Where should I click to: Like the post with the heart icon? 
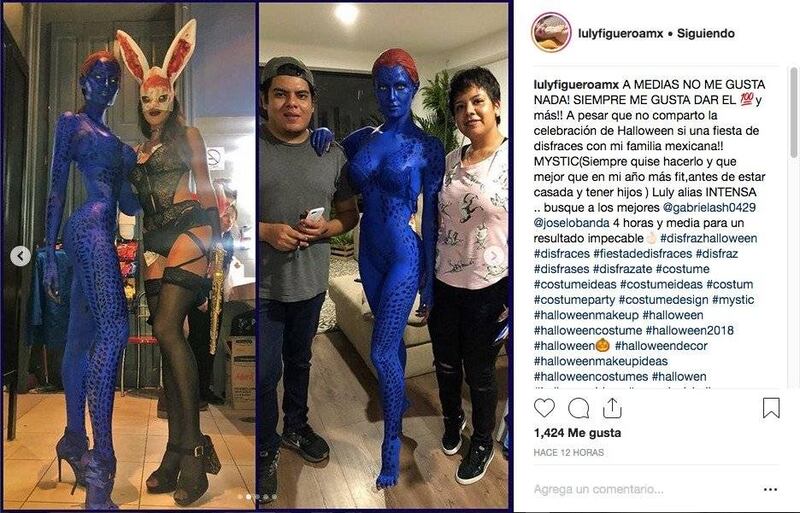point(544,408)
